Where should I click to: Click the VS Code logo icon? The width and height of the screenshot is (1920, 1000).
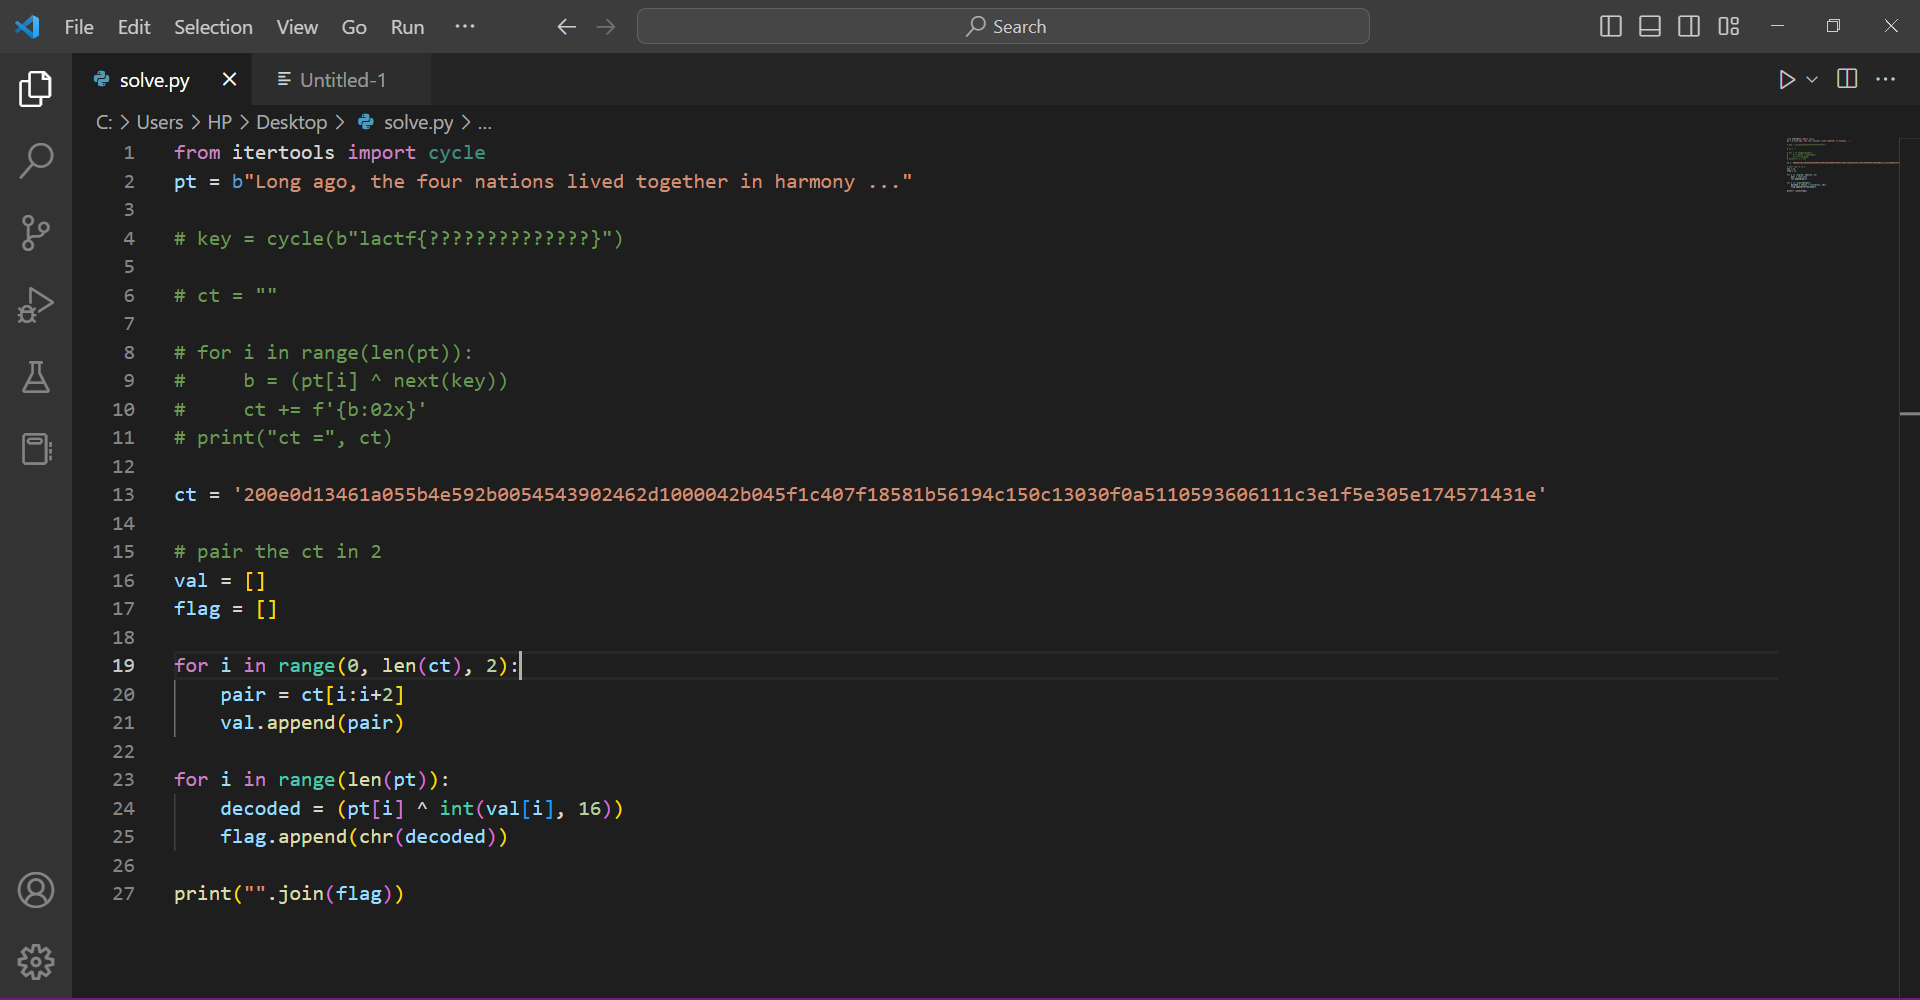(x=27, y=27)
